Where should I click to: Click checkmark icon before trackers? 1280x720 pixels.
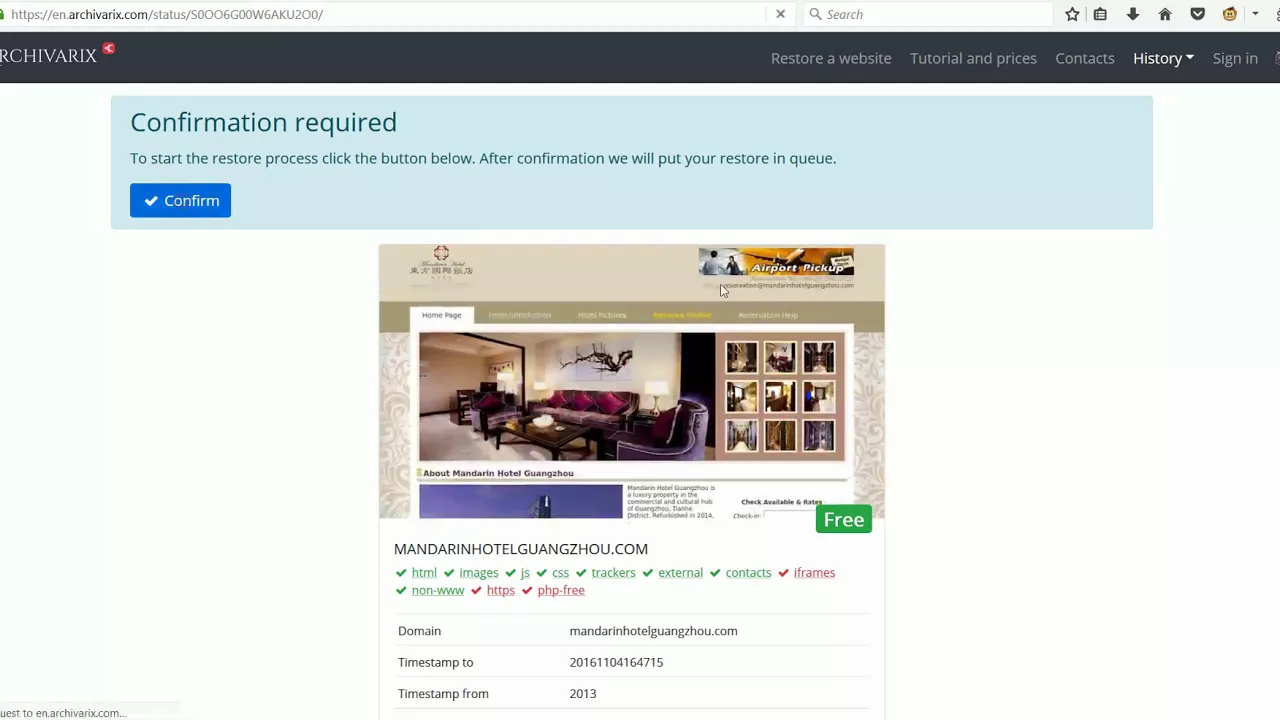581,573
